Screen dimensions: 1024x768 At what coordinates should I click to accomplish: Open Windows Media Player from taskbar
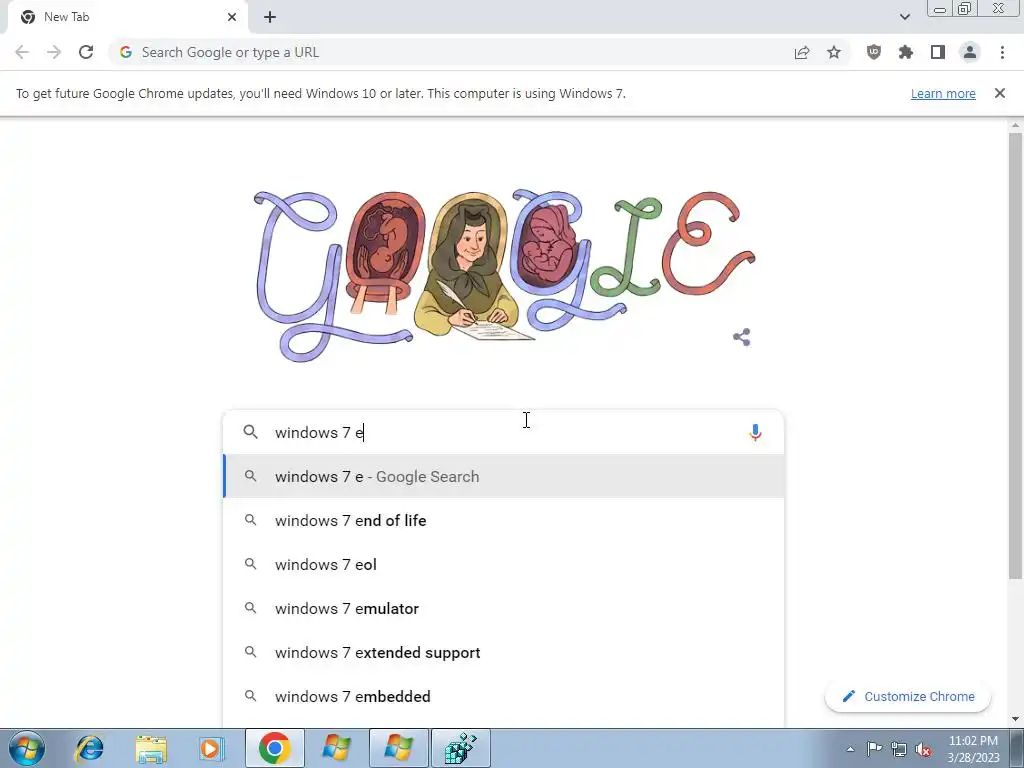point(210,748)
